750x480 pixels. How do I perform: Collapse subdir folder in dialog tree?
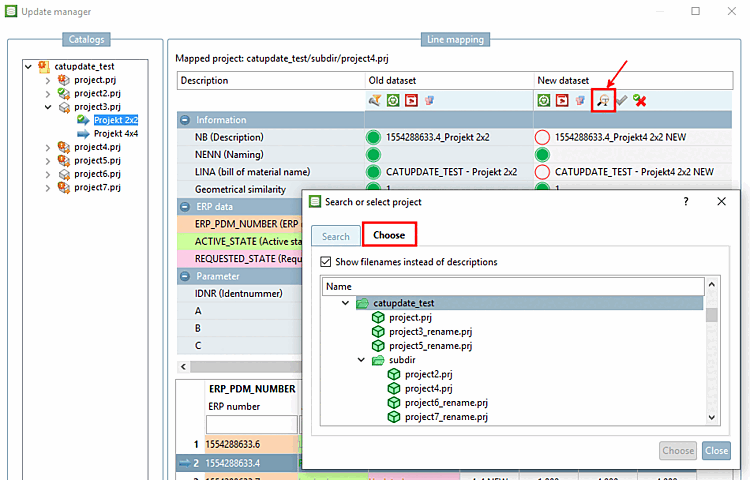click(x=361, y=360)
